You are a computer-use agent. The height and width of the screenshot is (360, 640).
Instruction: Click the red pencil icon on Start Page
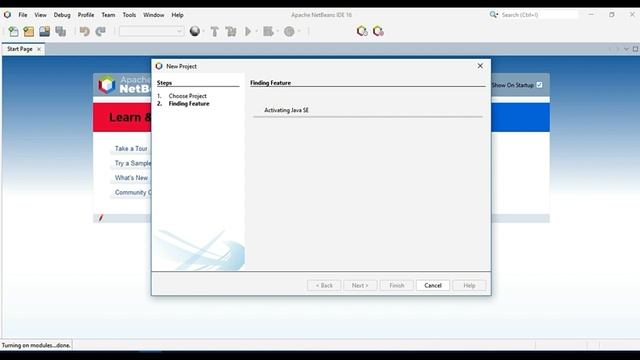click(100, 218)
